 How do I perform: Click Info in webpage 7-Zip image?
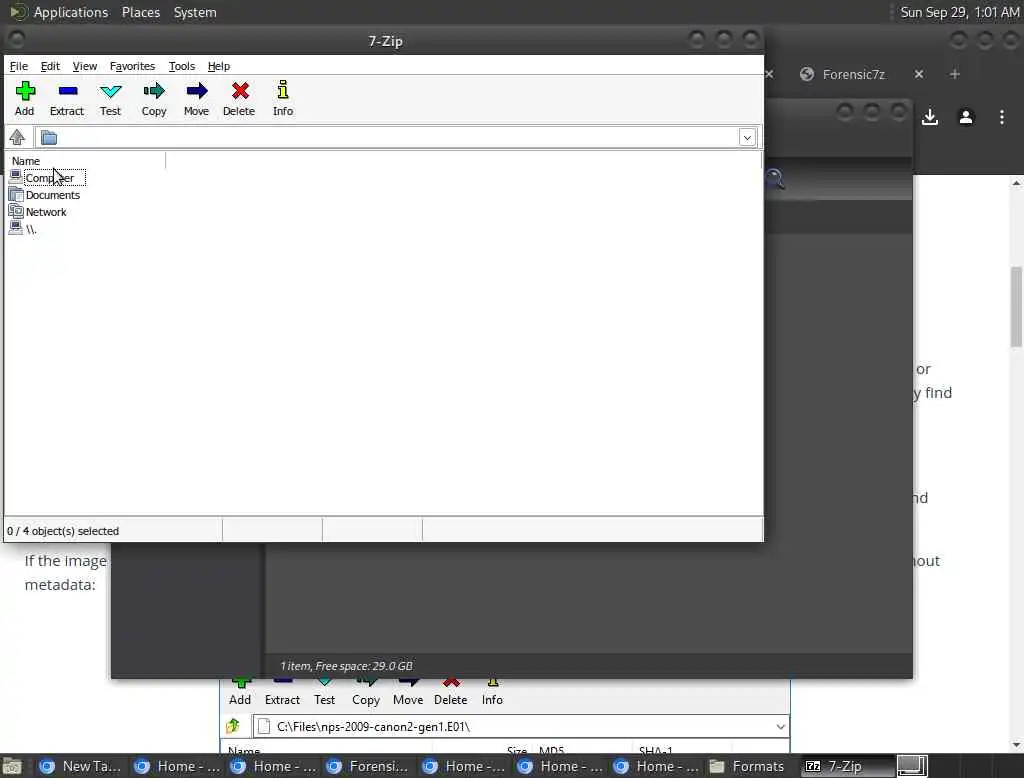click(492, 700)
